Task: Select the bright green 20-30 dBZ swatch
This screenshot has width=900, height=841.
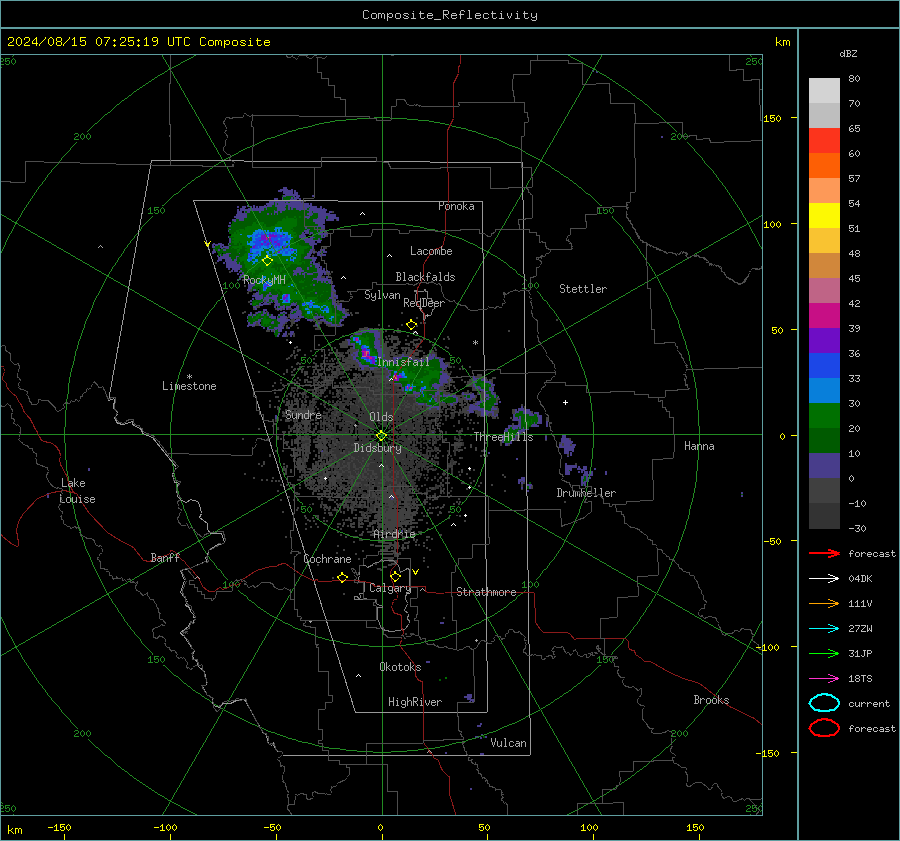Action: (x=824, y=416)
